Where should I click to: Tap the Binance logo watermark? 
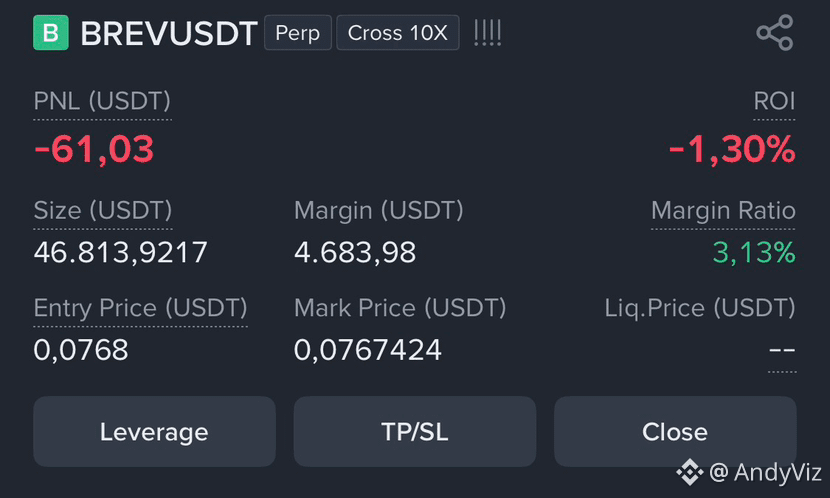[x=690, y=472]
